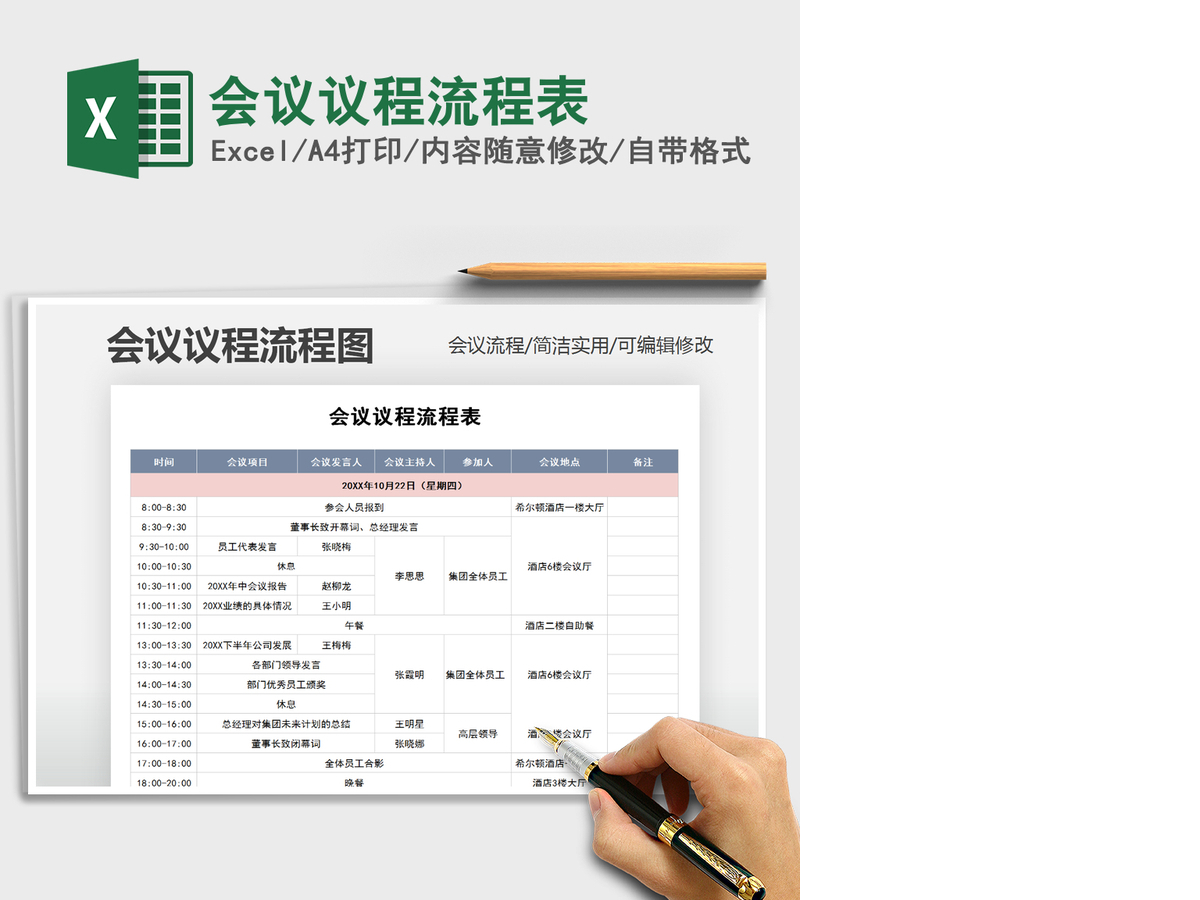Click 集团全体员工 beside 李思思

478,576
